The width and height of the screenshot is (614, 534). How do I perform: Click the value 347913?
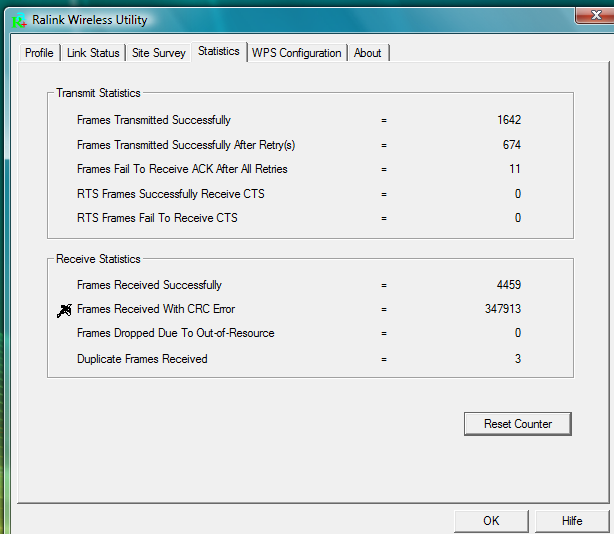coord(503,309)
